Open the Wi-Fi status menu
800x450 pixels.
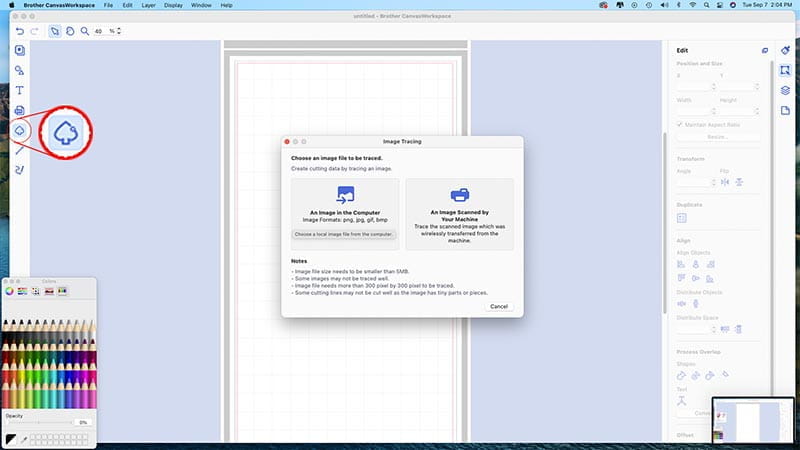click(692, 5)
